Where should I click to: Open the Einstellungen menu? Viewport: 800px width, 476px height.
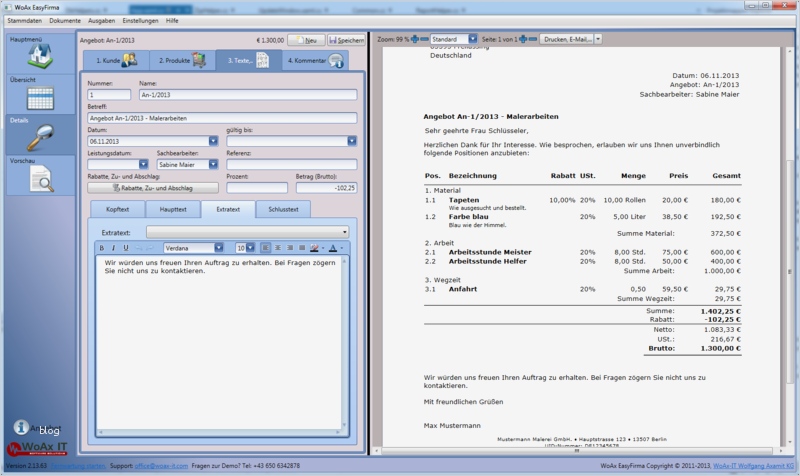(x=140, y=20)
